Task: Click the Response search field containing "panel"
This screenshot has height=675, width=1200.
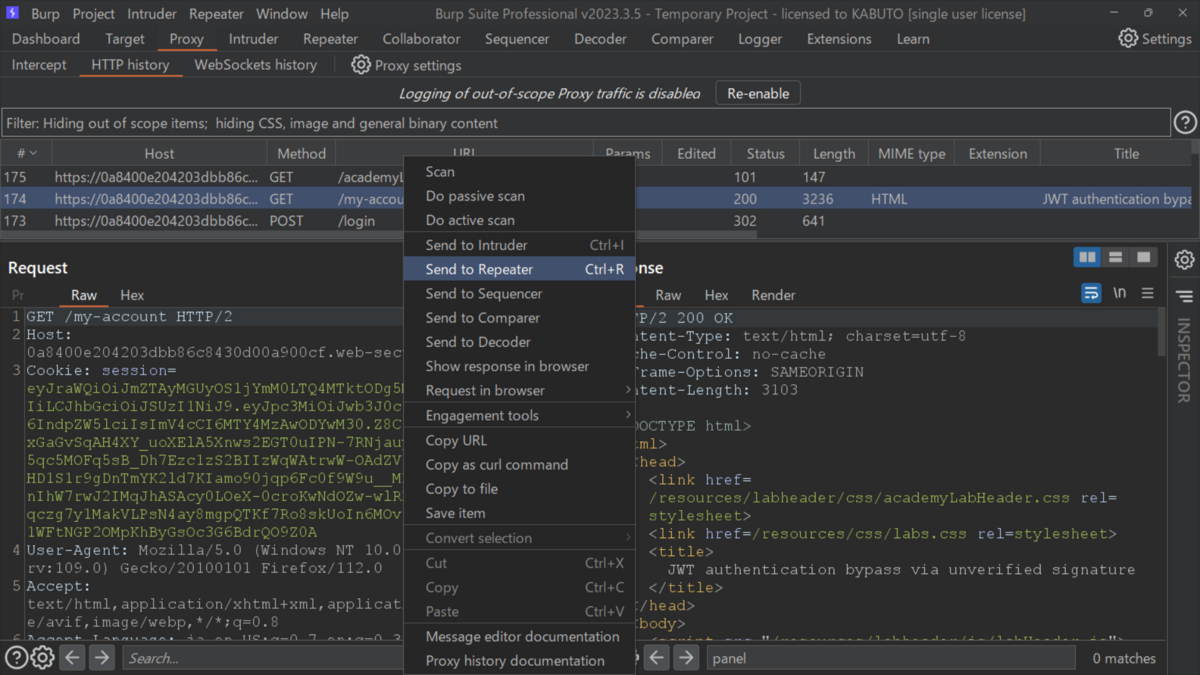Action: 892,658
